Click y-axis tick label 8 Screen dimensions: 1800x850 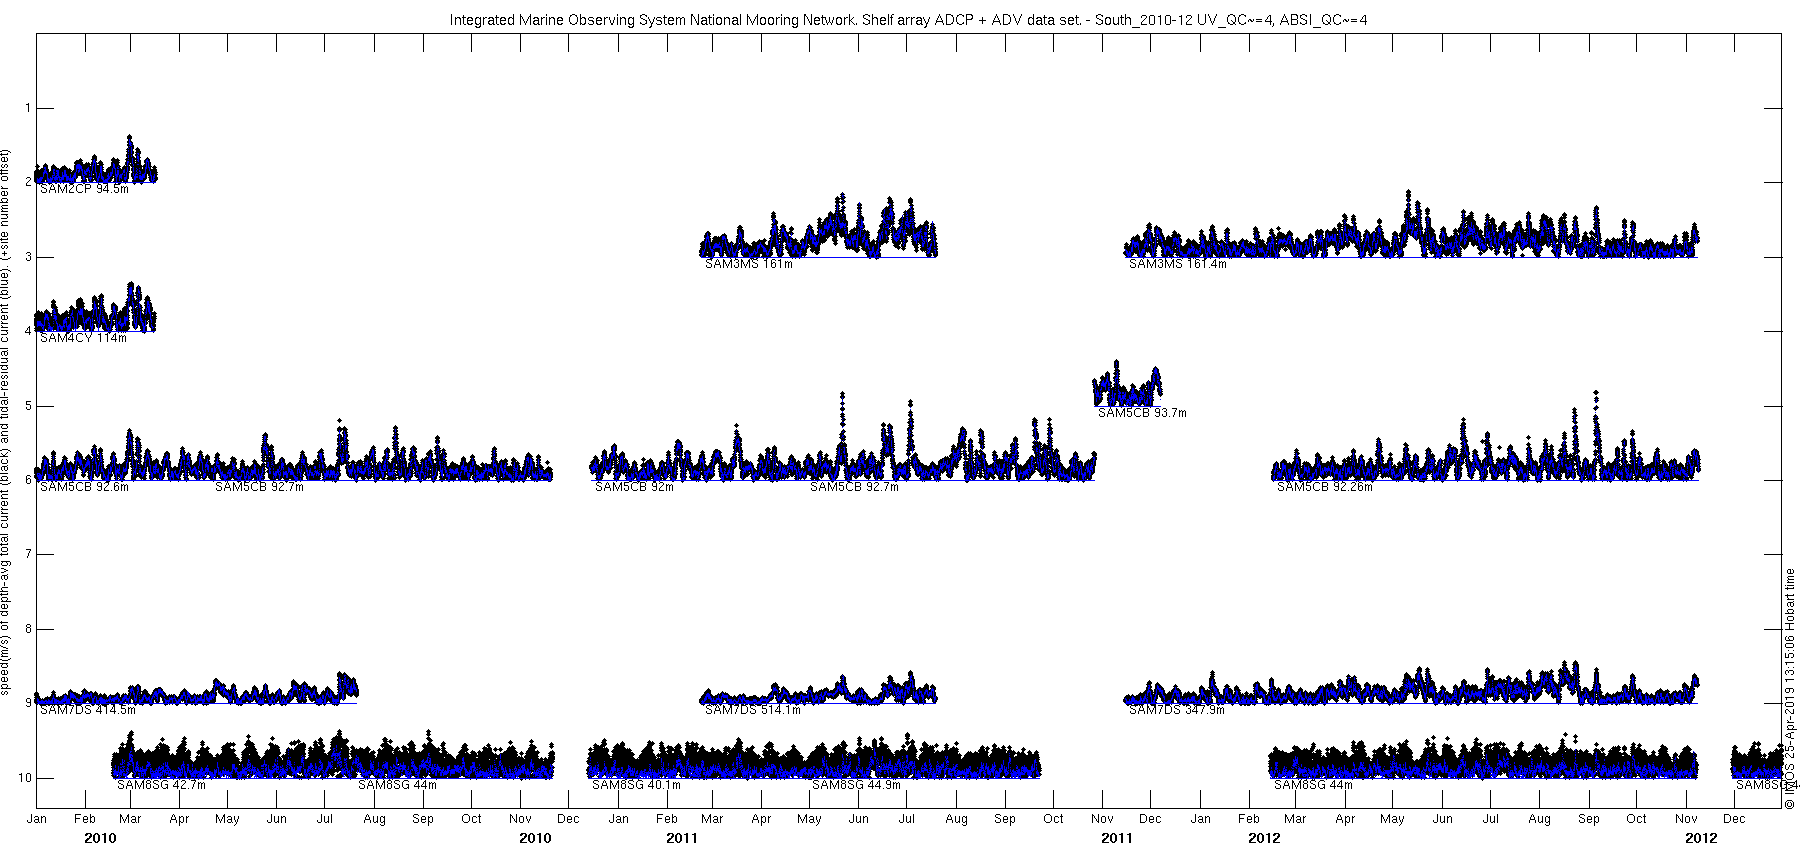(x=27, y=629)
